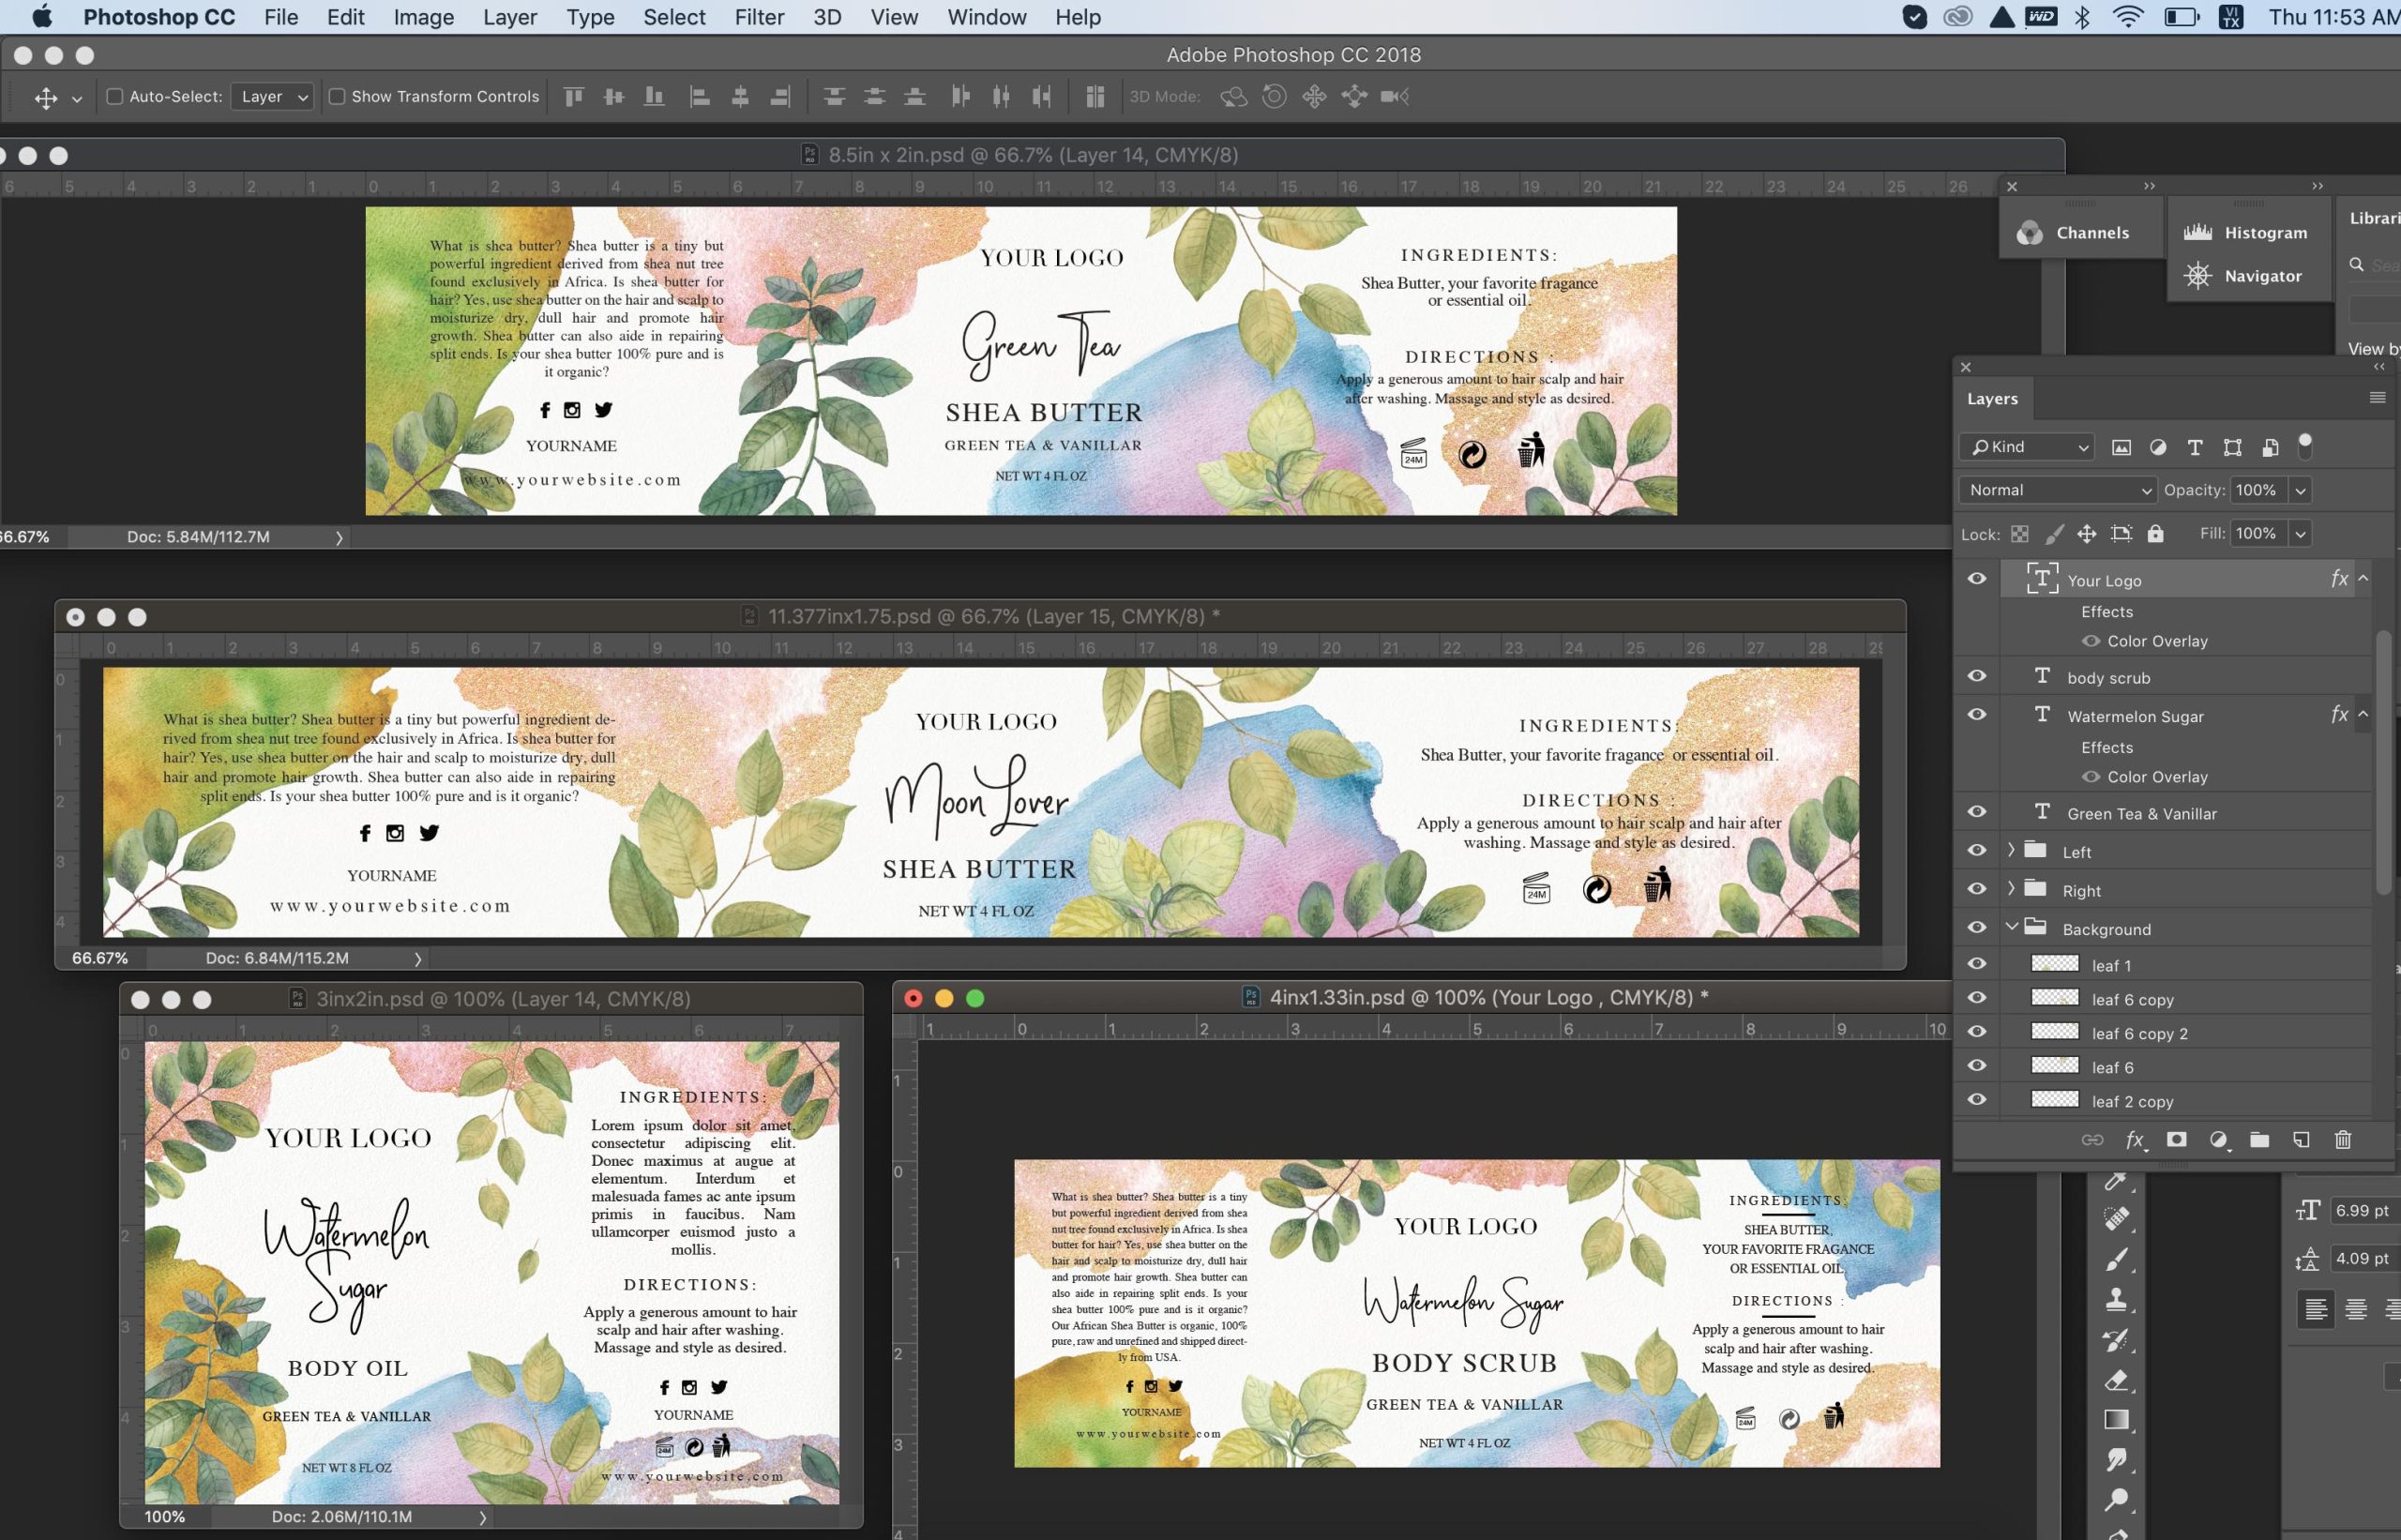Select the leaf 6 copy layer thumbnail
Viewport: 2401px width, 1540px height.
coord(2055,998)
